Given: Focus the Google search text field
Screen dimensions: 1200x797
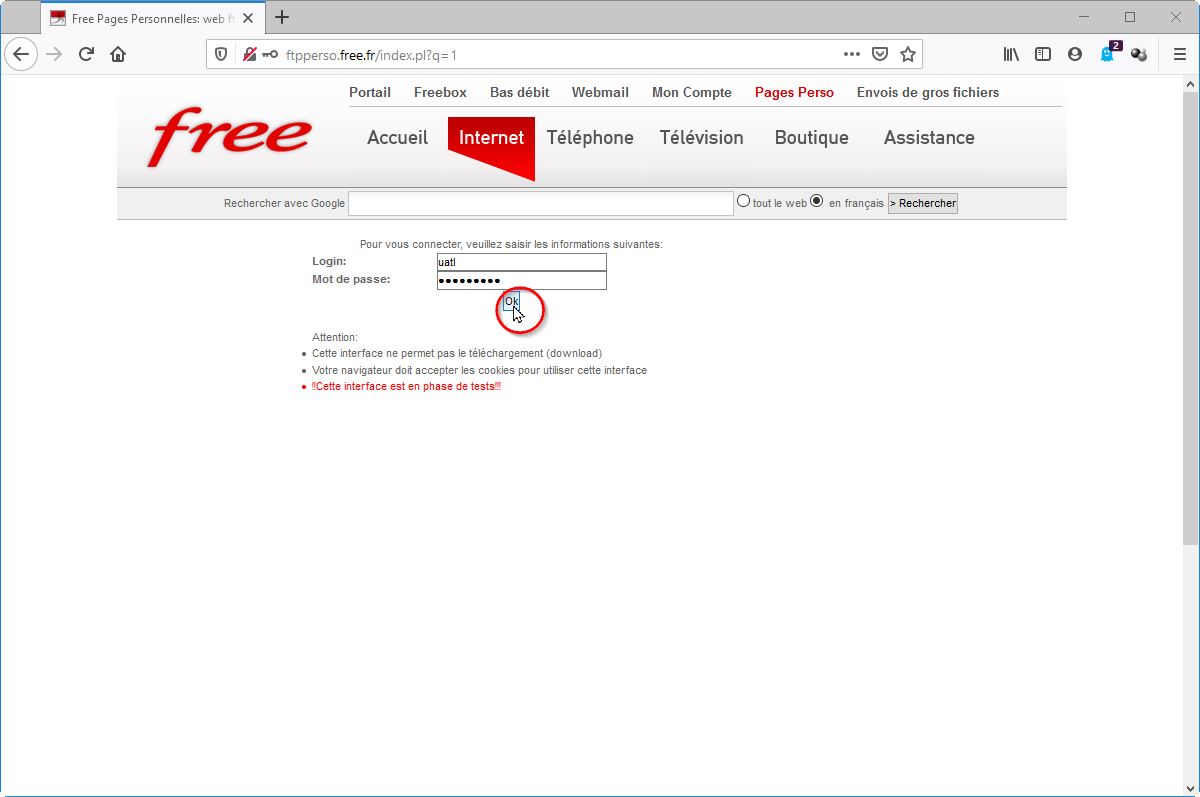Looking at the screenshot, I should 541,203.
